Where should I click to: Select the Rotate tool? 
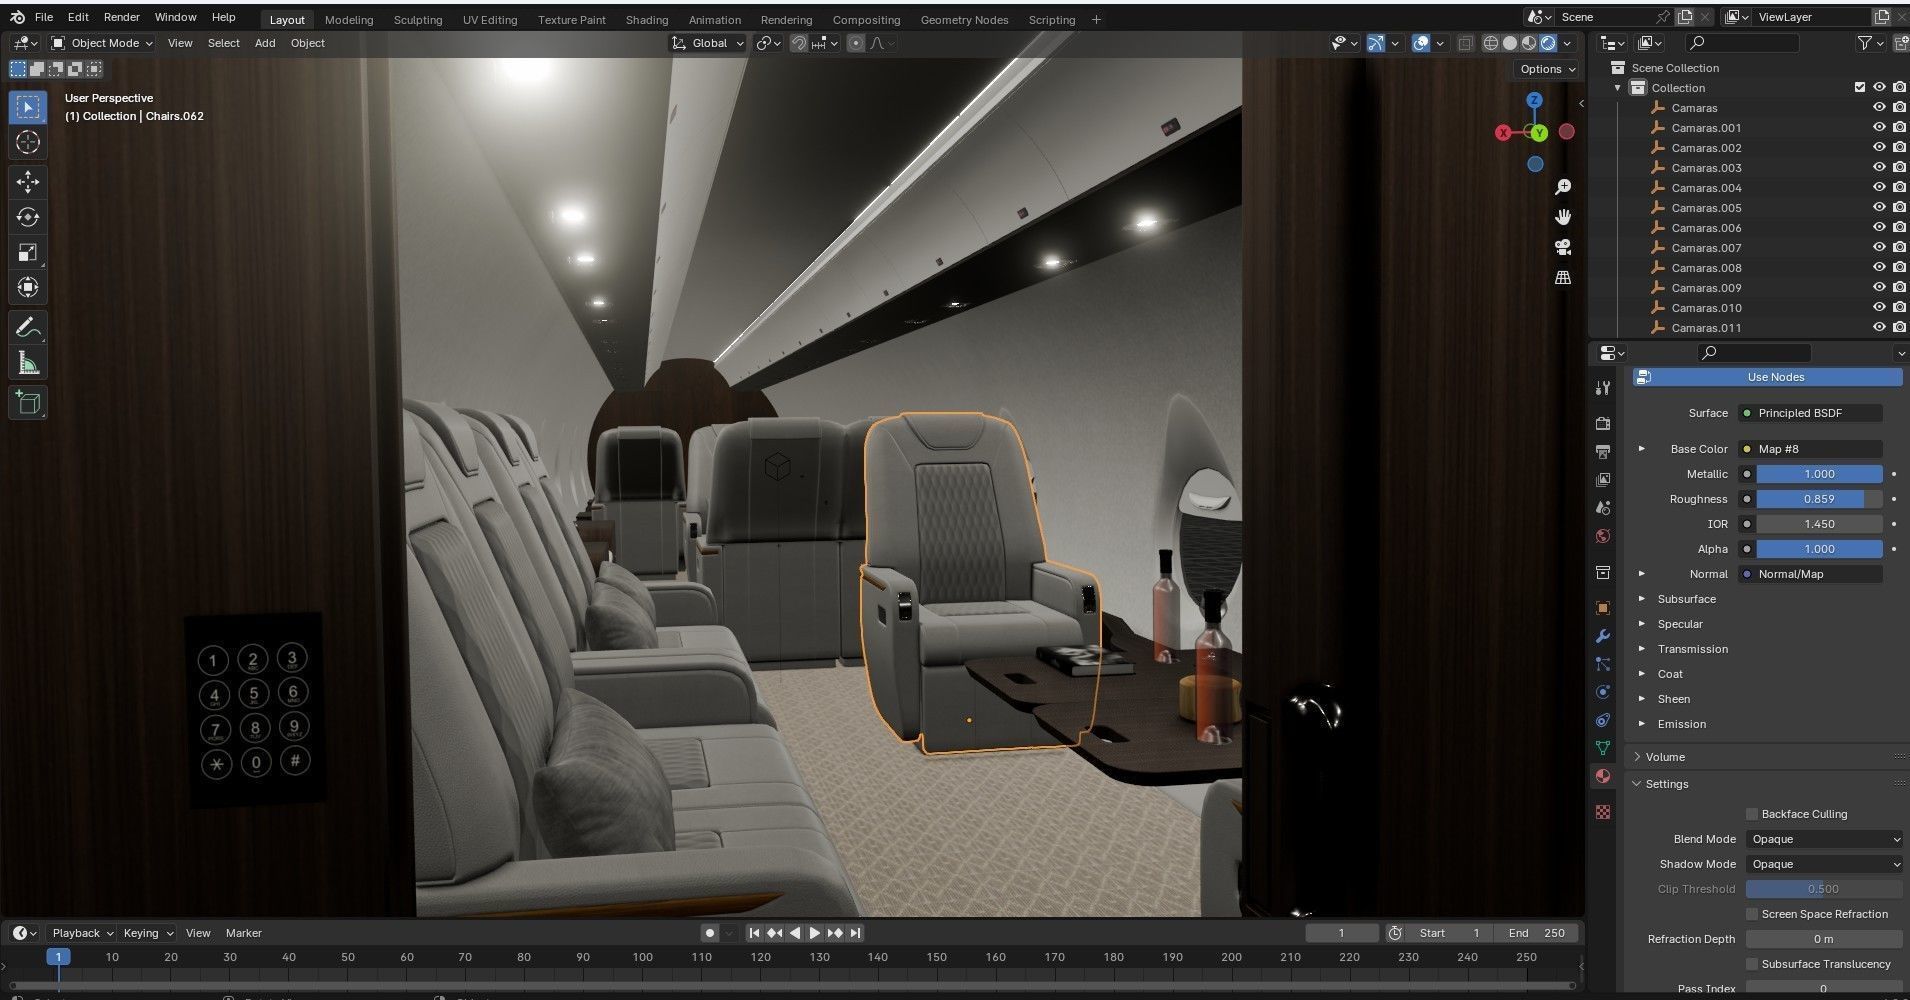(x=28, y=217)
